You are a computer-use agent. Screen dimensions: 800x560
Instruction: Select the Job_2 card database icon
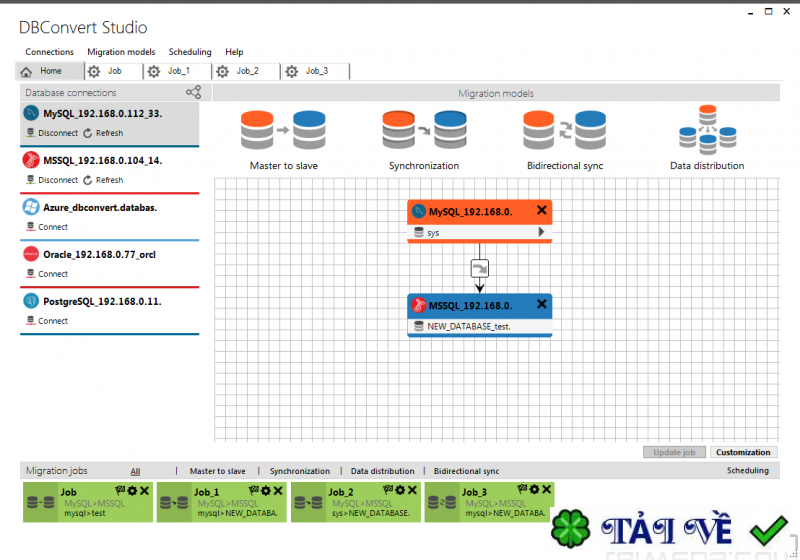click(309, 502)
